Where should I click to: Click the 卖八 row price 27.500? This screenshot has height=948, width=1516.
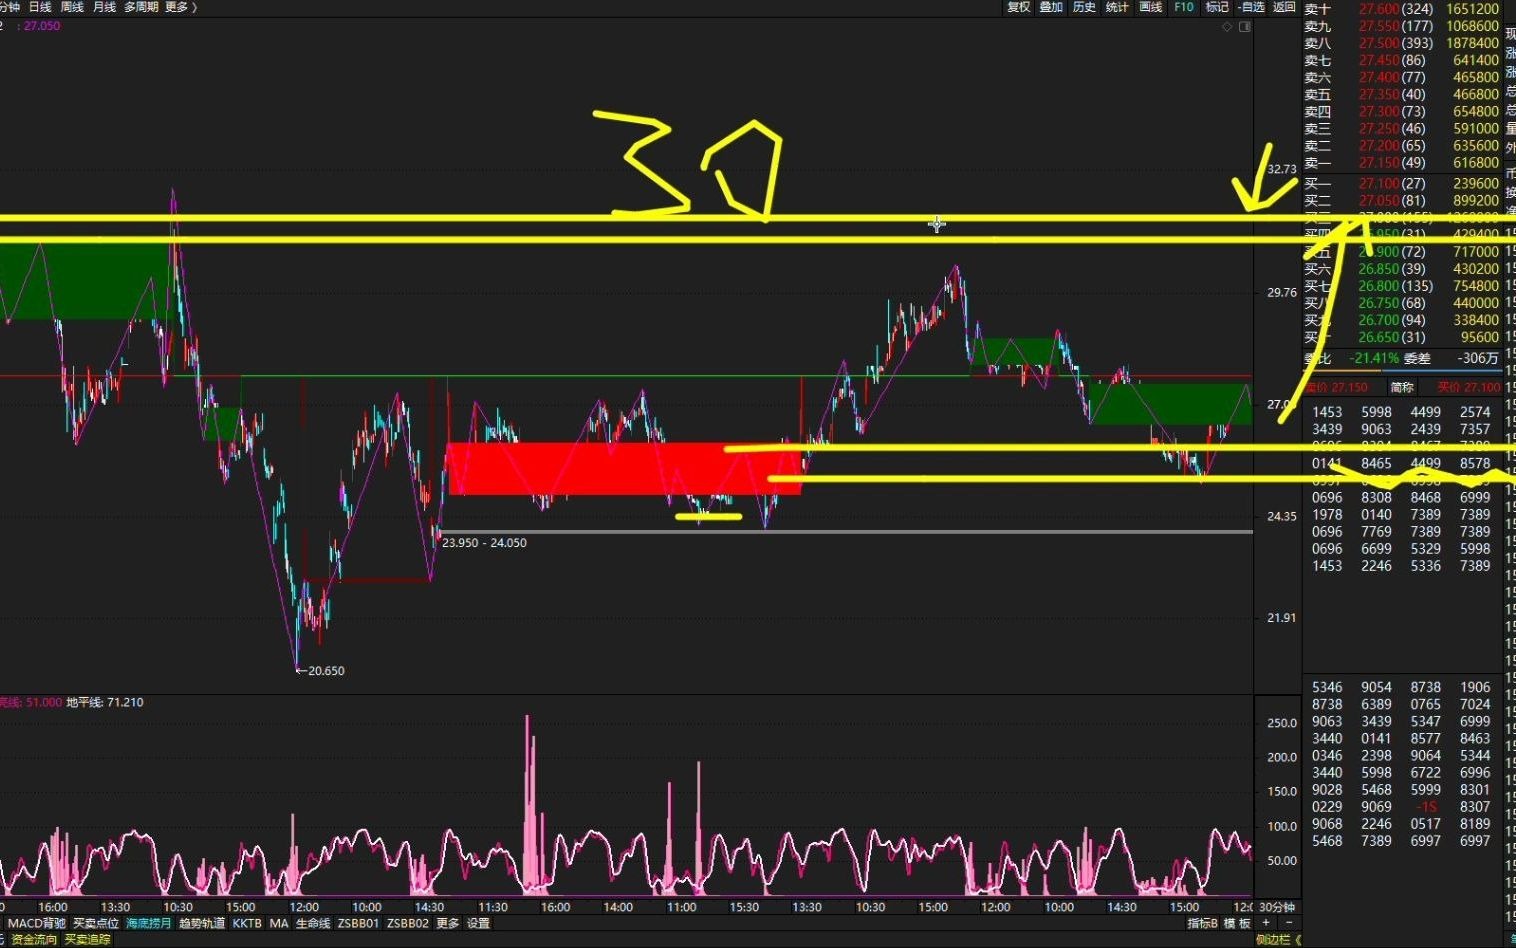point(1379,43)
